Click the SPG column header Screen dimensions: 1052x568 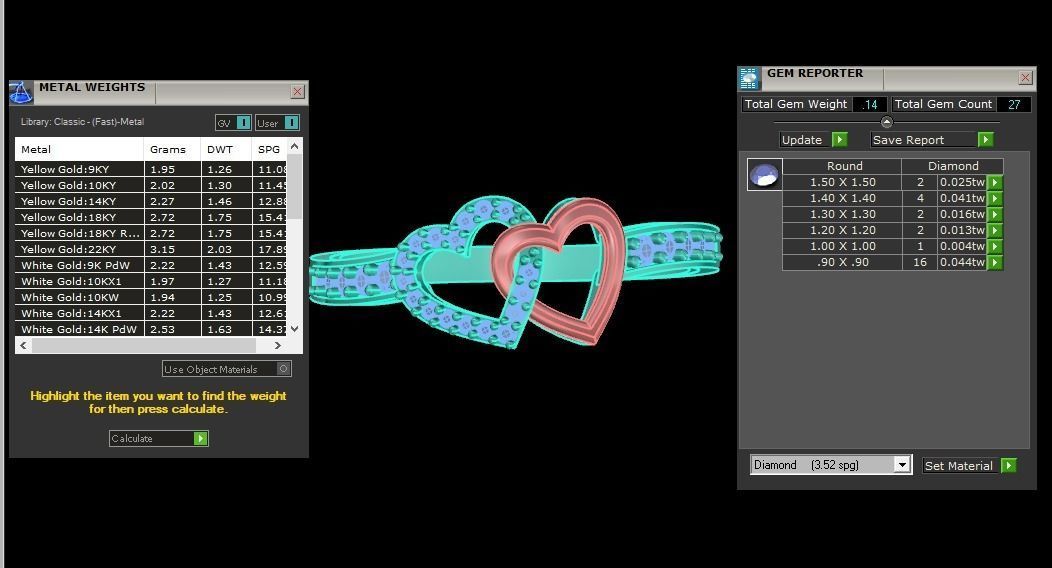(x=270, y=150)
